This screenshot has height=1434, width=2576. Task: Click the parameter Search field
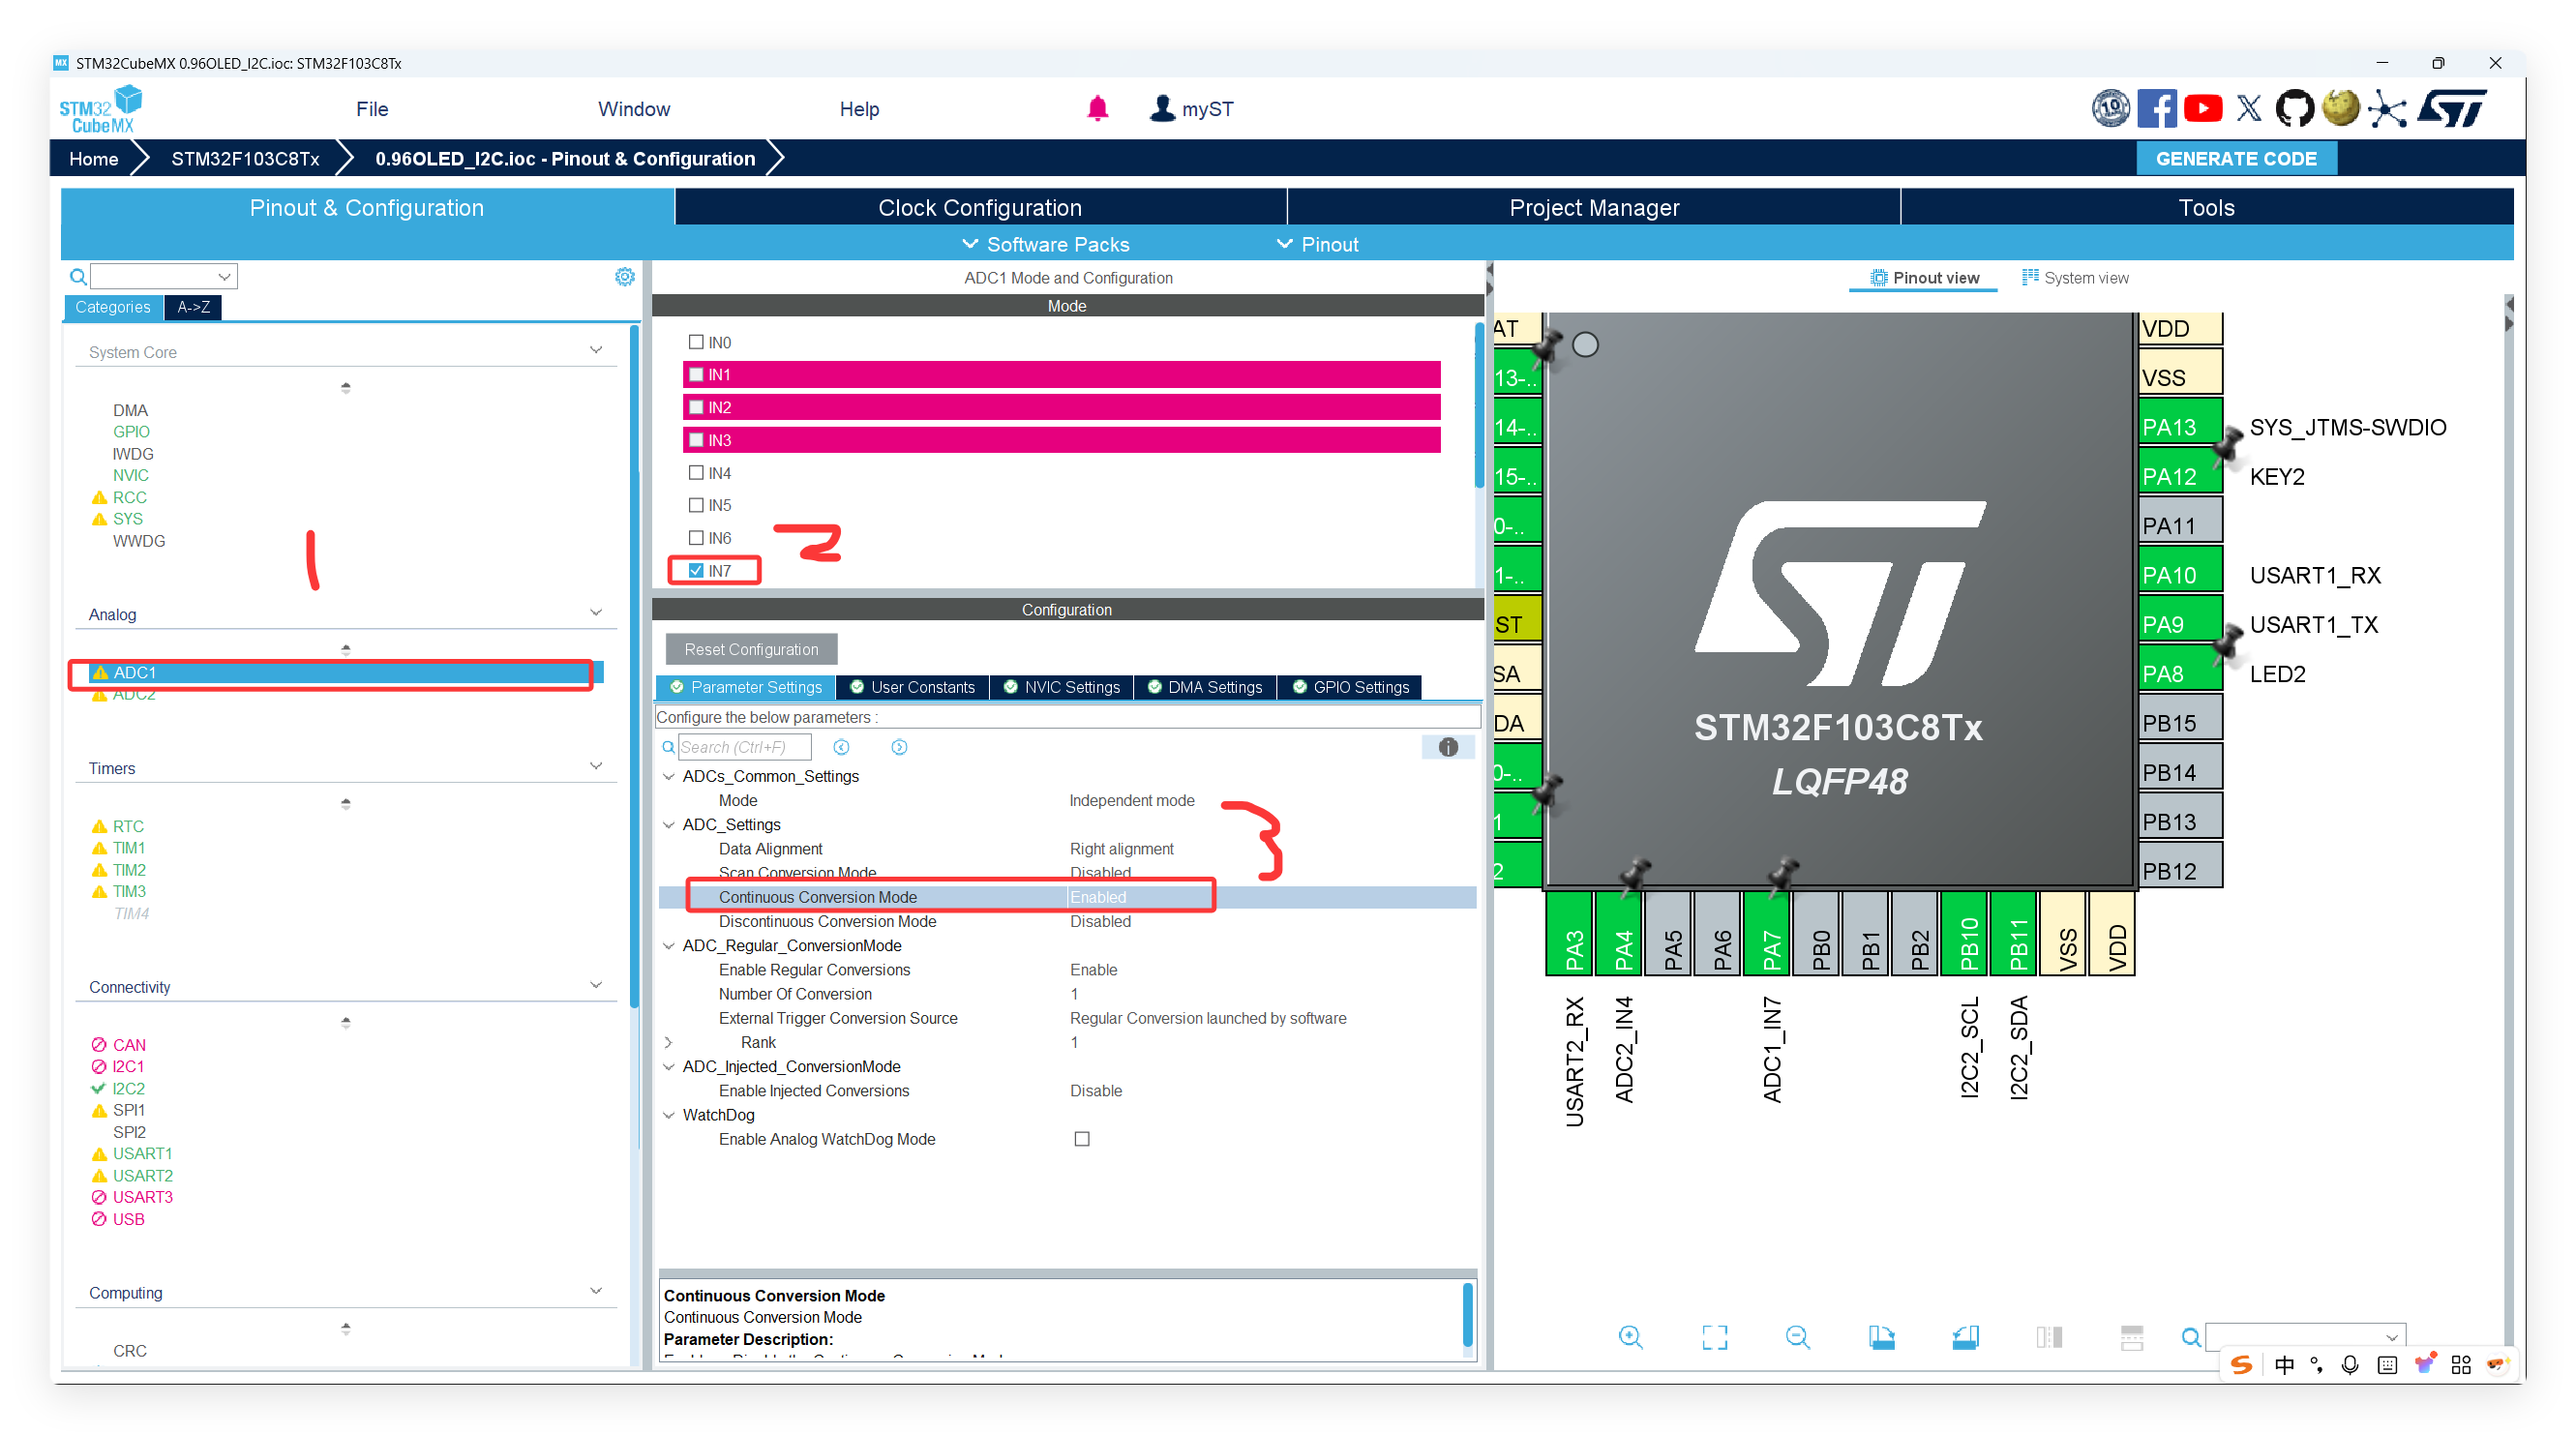tap(743, 747)
